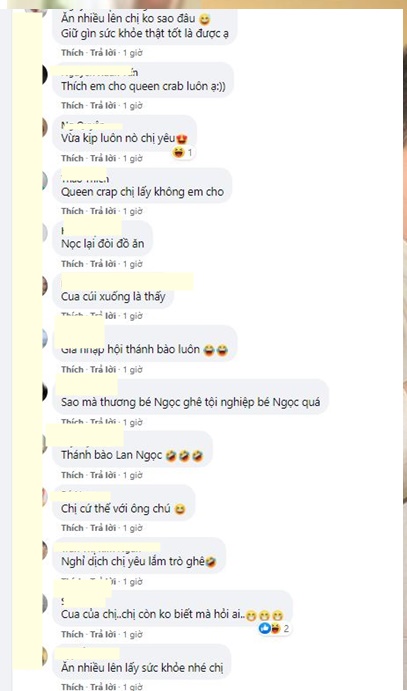Click the profile avatar next to the "Thích em cho queen crab" comment

tap(45, 75)
